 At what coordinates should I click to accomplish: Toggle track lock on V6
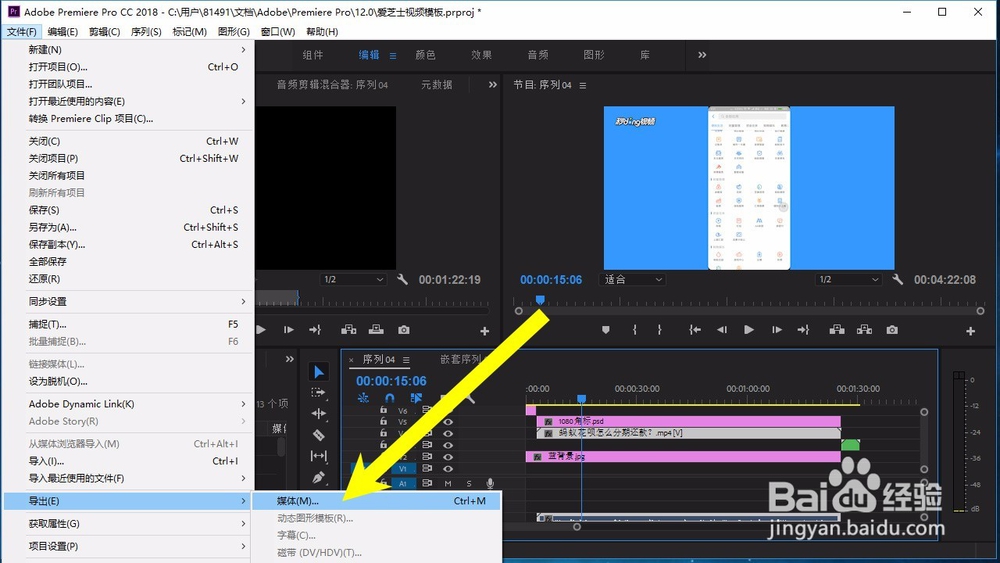[383, 410]
